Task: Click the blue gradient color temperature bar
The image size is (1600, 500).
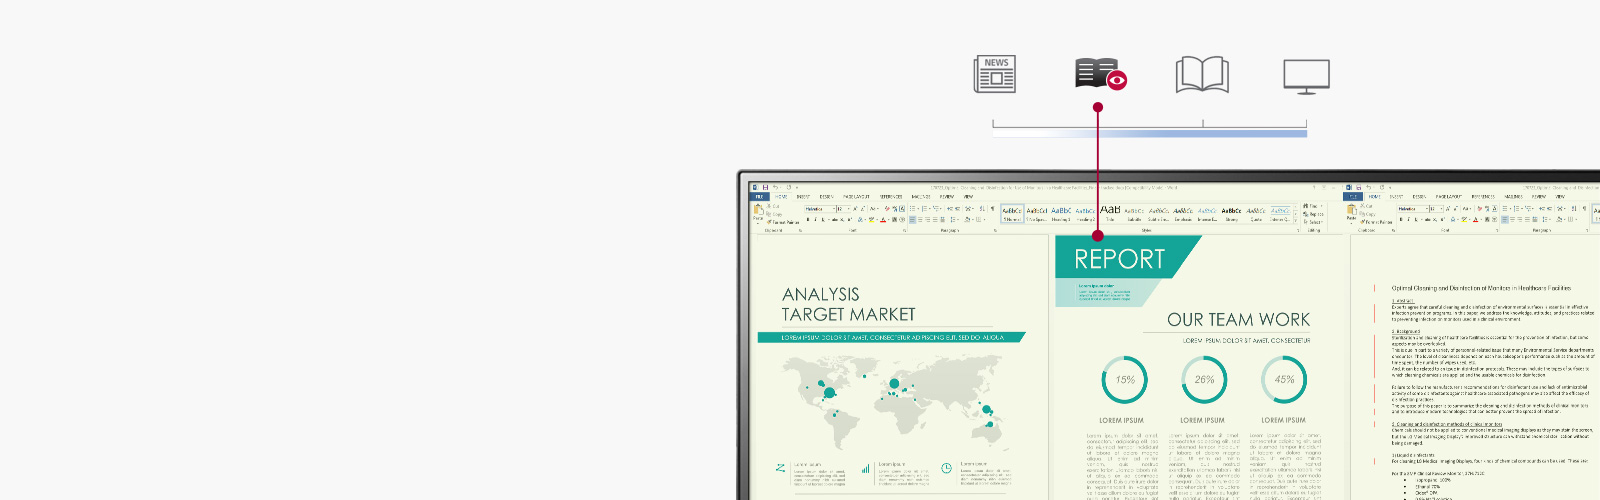Action: 1150,132
